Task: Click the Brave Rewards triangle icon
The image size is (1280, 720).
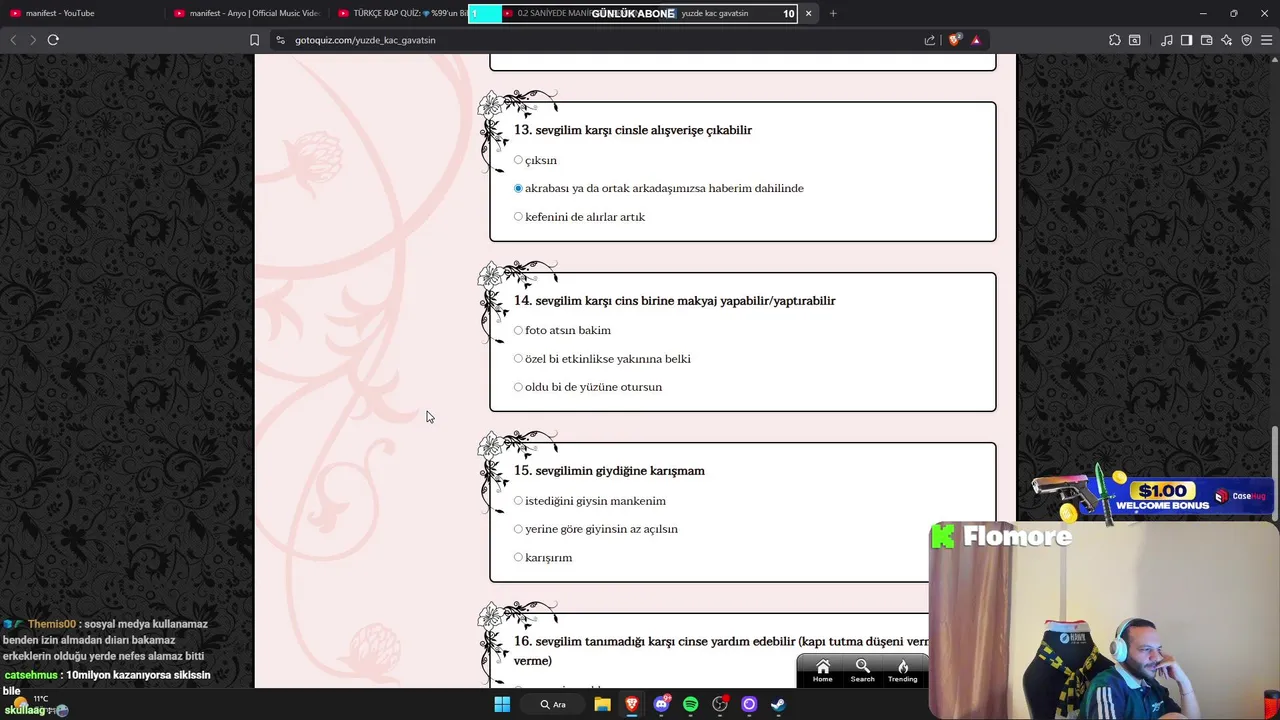Action: (976, 40)
